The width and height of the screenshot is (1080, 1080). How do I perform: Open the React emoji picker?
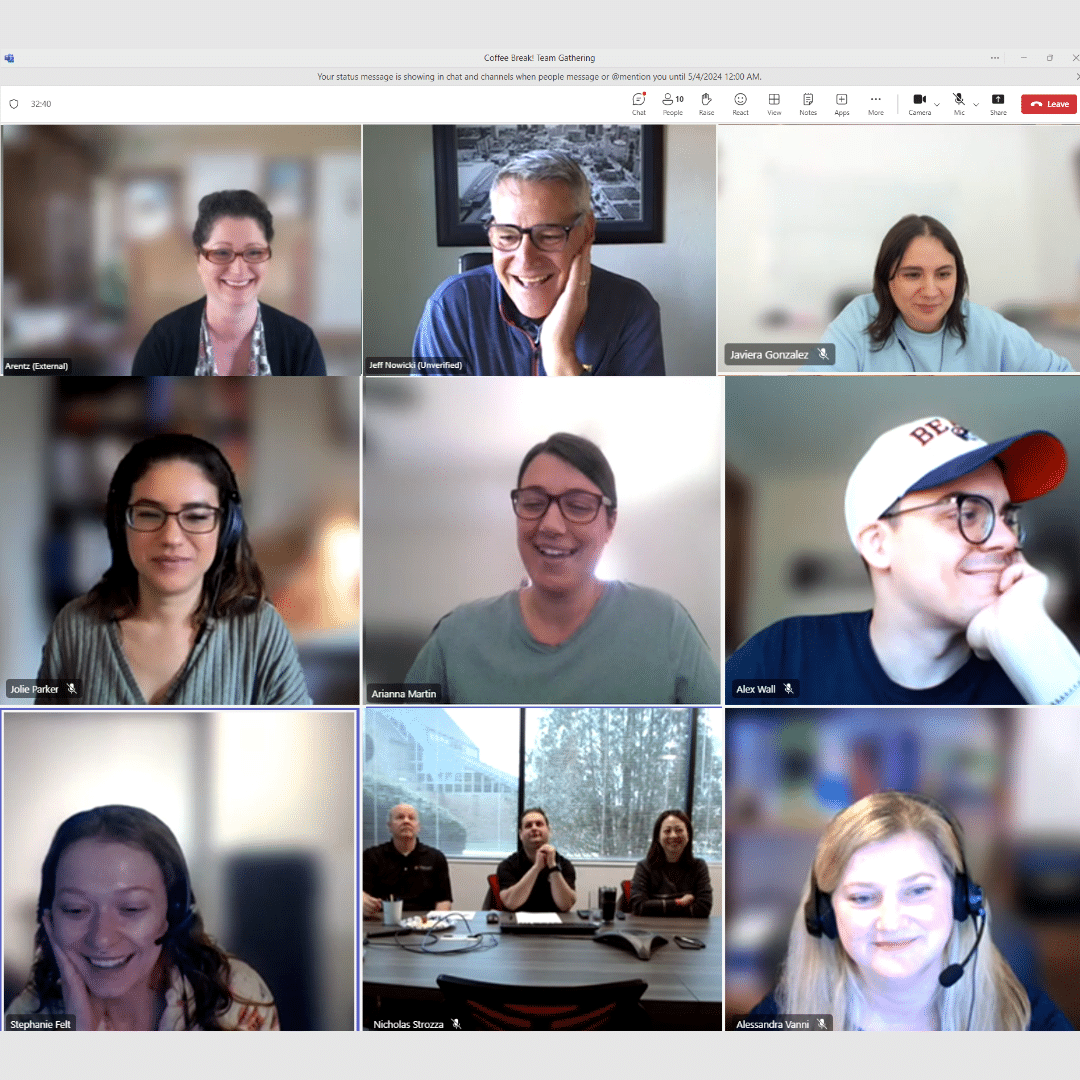[x=740, y=104]
